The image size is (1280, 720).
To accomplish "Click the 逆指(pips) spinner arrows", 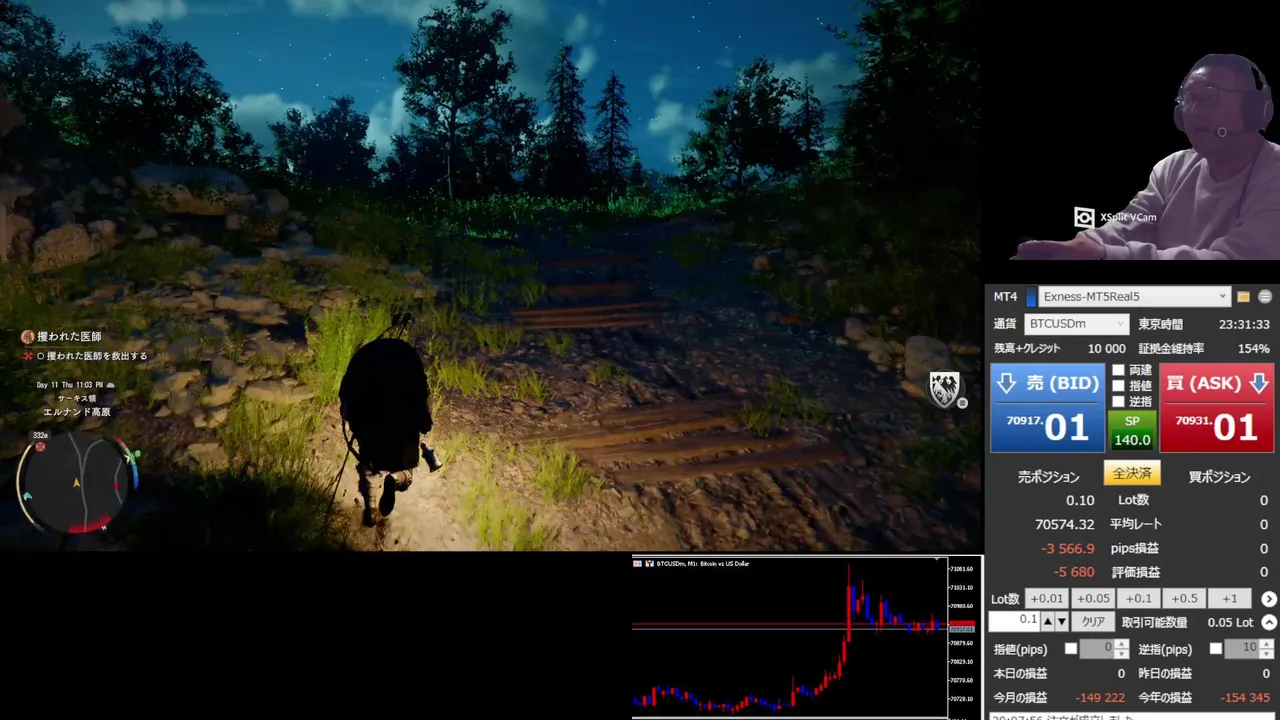I will tap(1266, 649).
